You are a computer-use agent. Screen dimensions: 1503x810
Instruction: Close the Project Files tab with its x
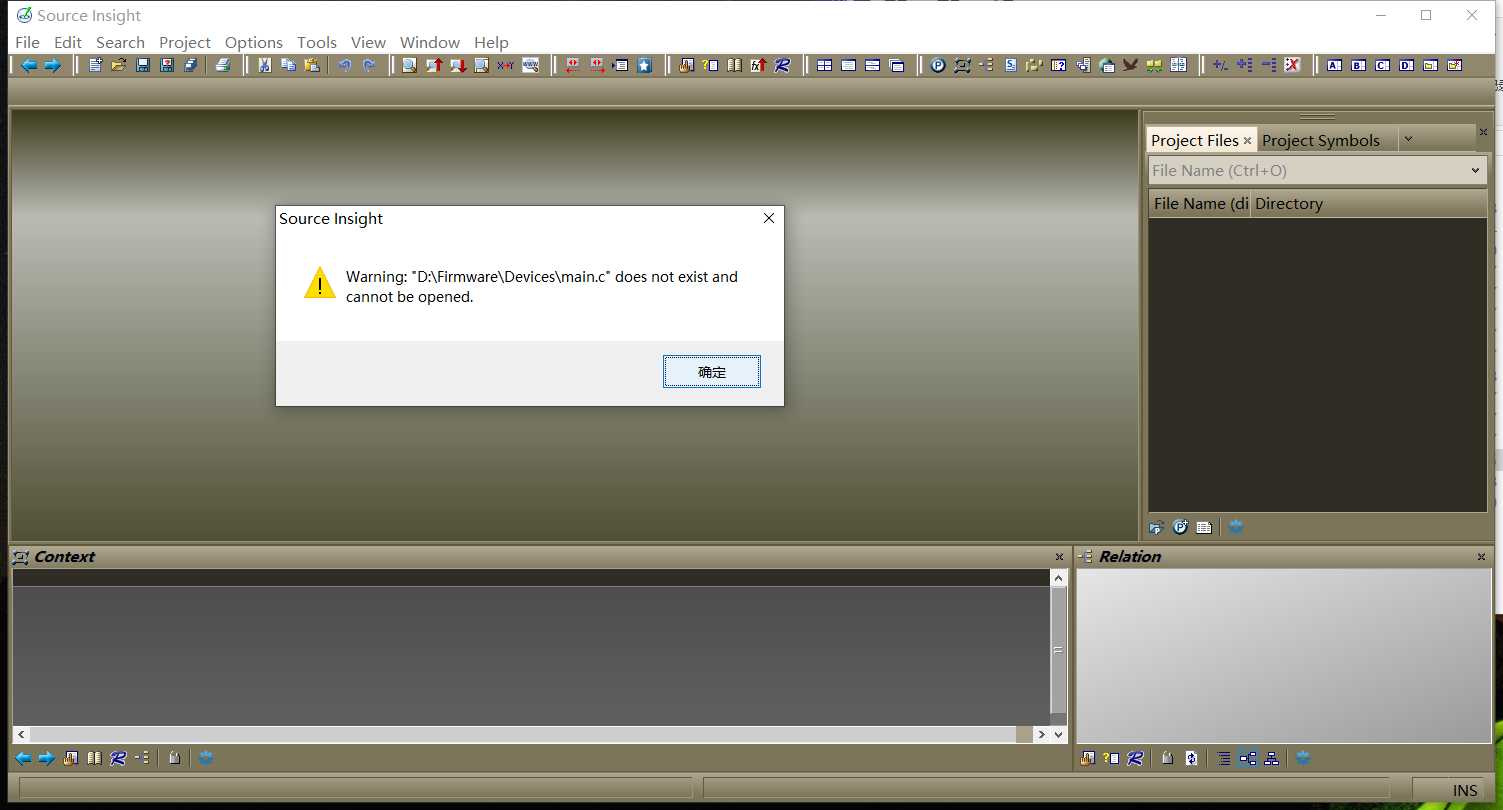point(1247,141)
